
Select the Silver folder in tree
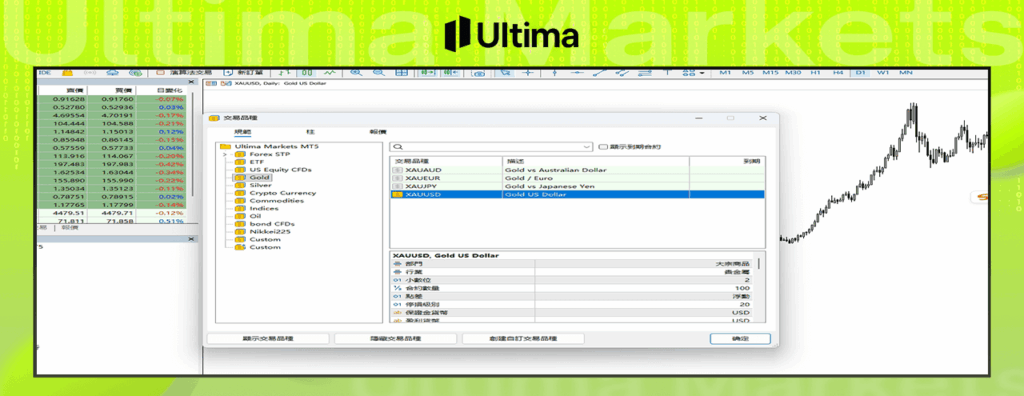click(261, 186)
